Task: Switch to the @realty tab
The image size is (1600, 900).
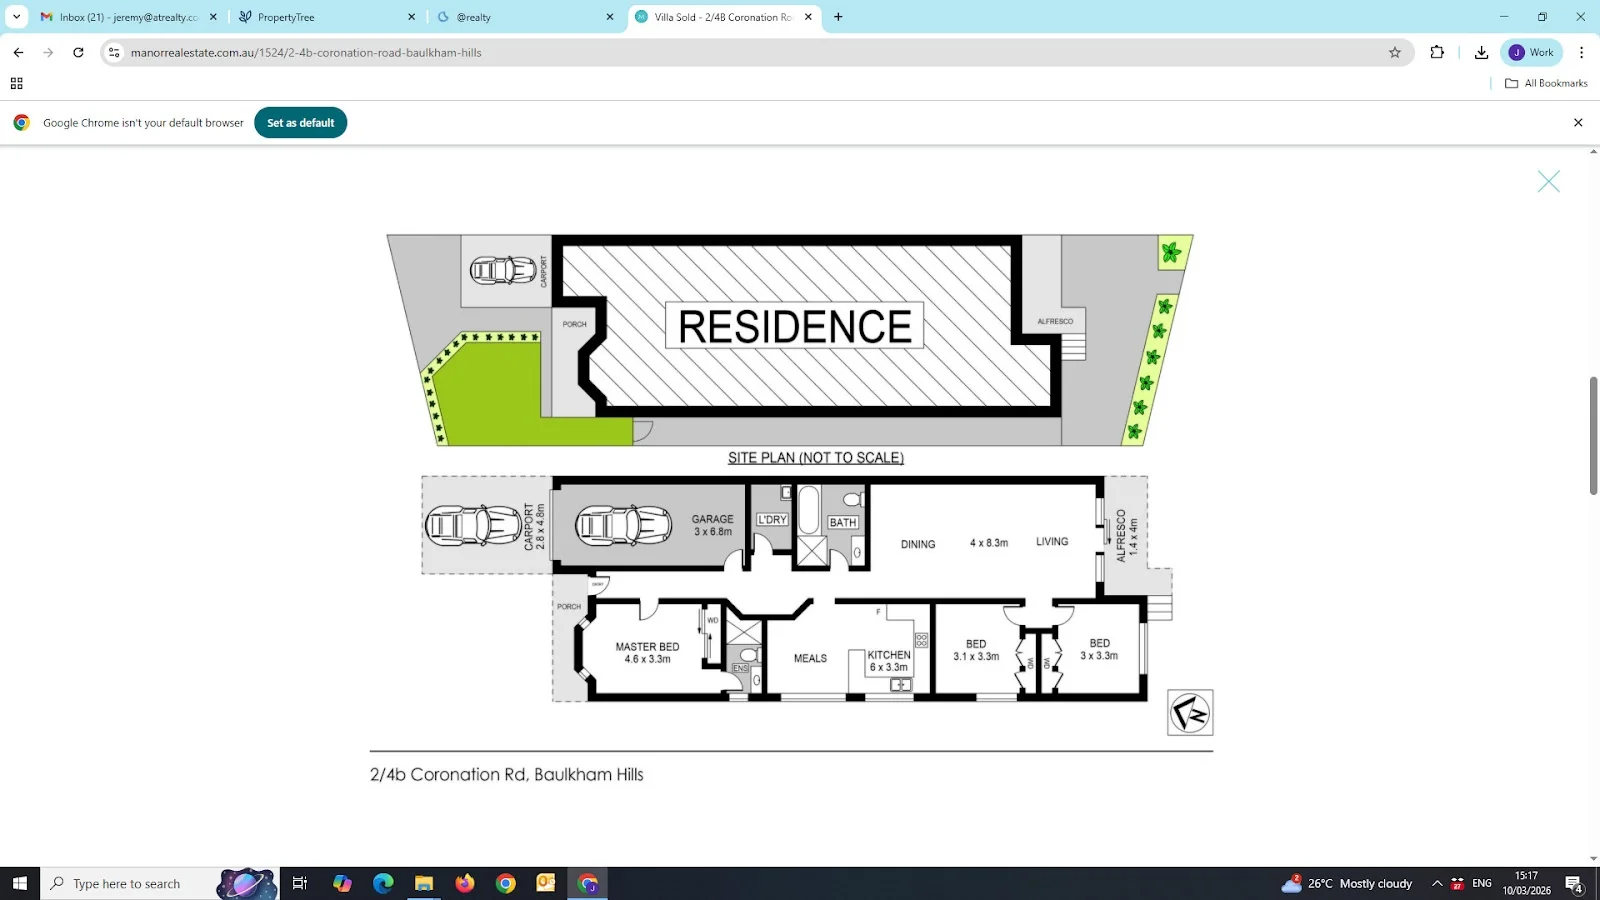Action: [510, 17]
